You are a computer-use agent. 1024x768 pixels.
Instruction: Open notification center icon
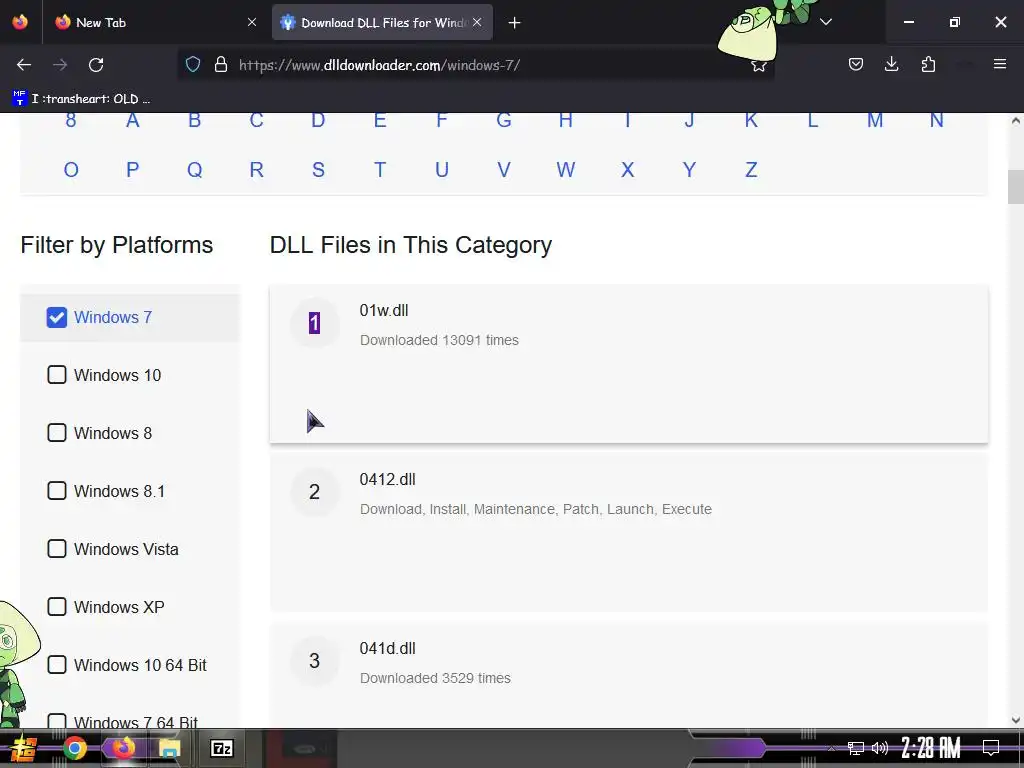coord(991,748)
